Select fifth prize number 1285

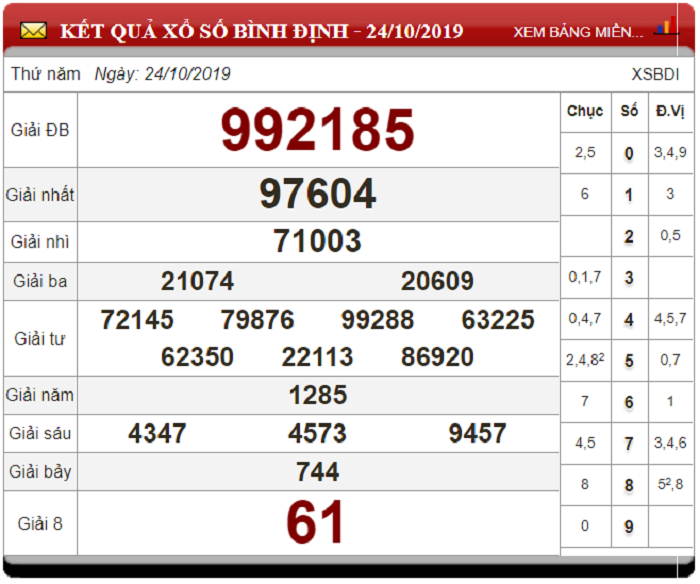(318, 395)
